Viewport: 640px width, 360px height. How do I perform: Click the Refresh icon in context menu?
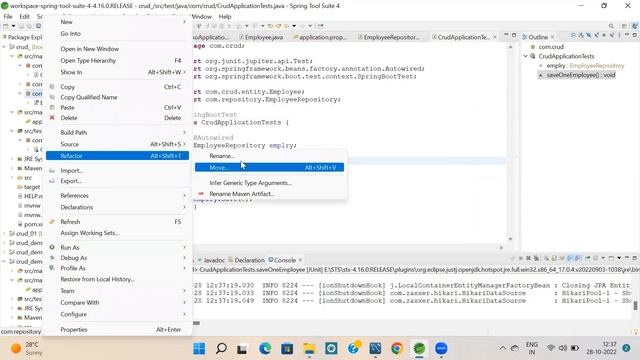point(52,222)
